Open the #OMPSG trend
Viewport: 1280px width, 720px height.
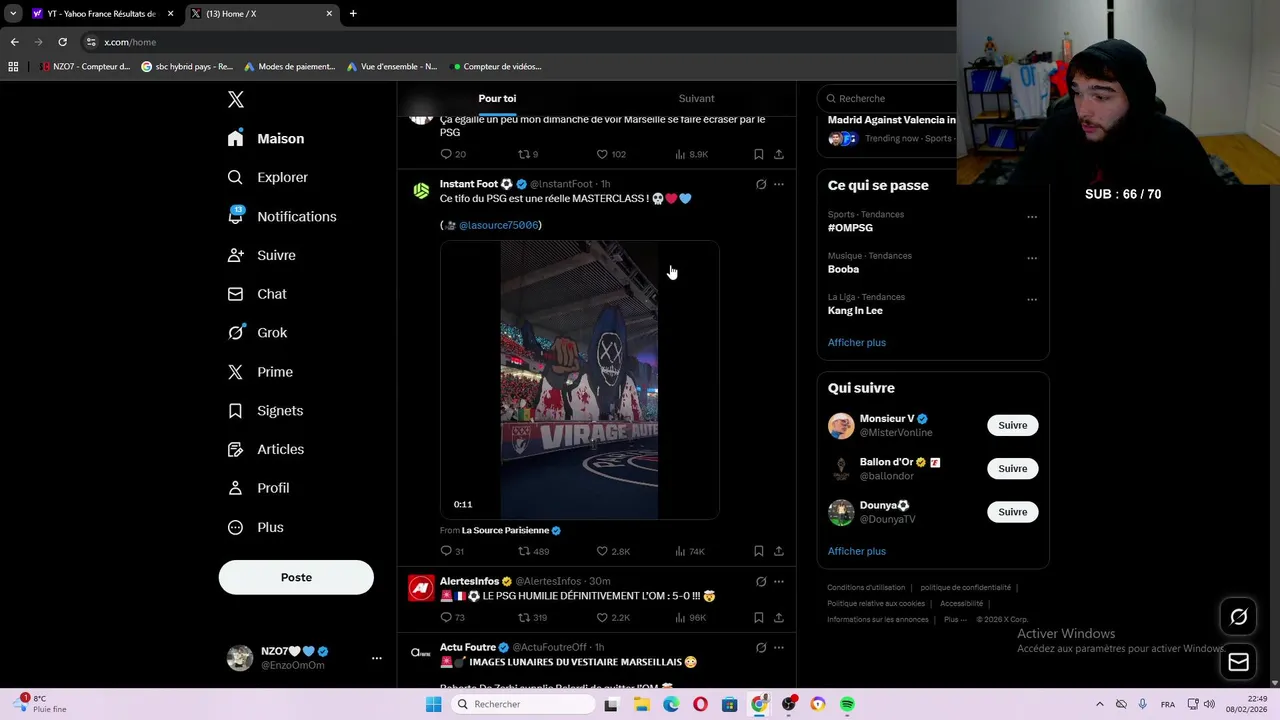click(850, 228)
